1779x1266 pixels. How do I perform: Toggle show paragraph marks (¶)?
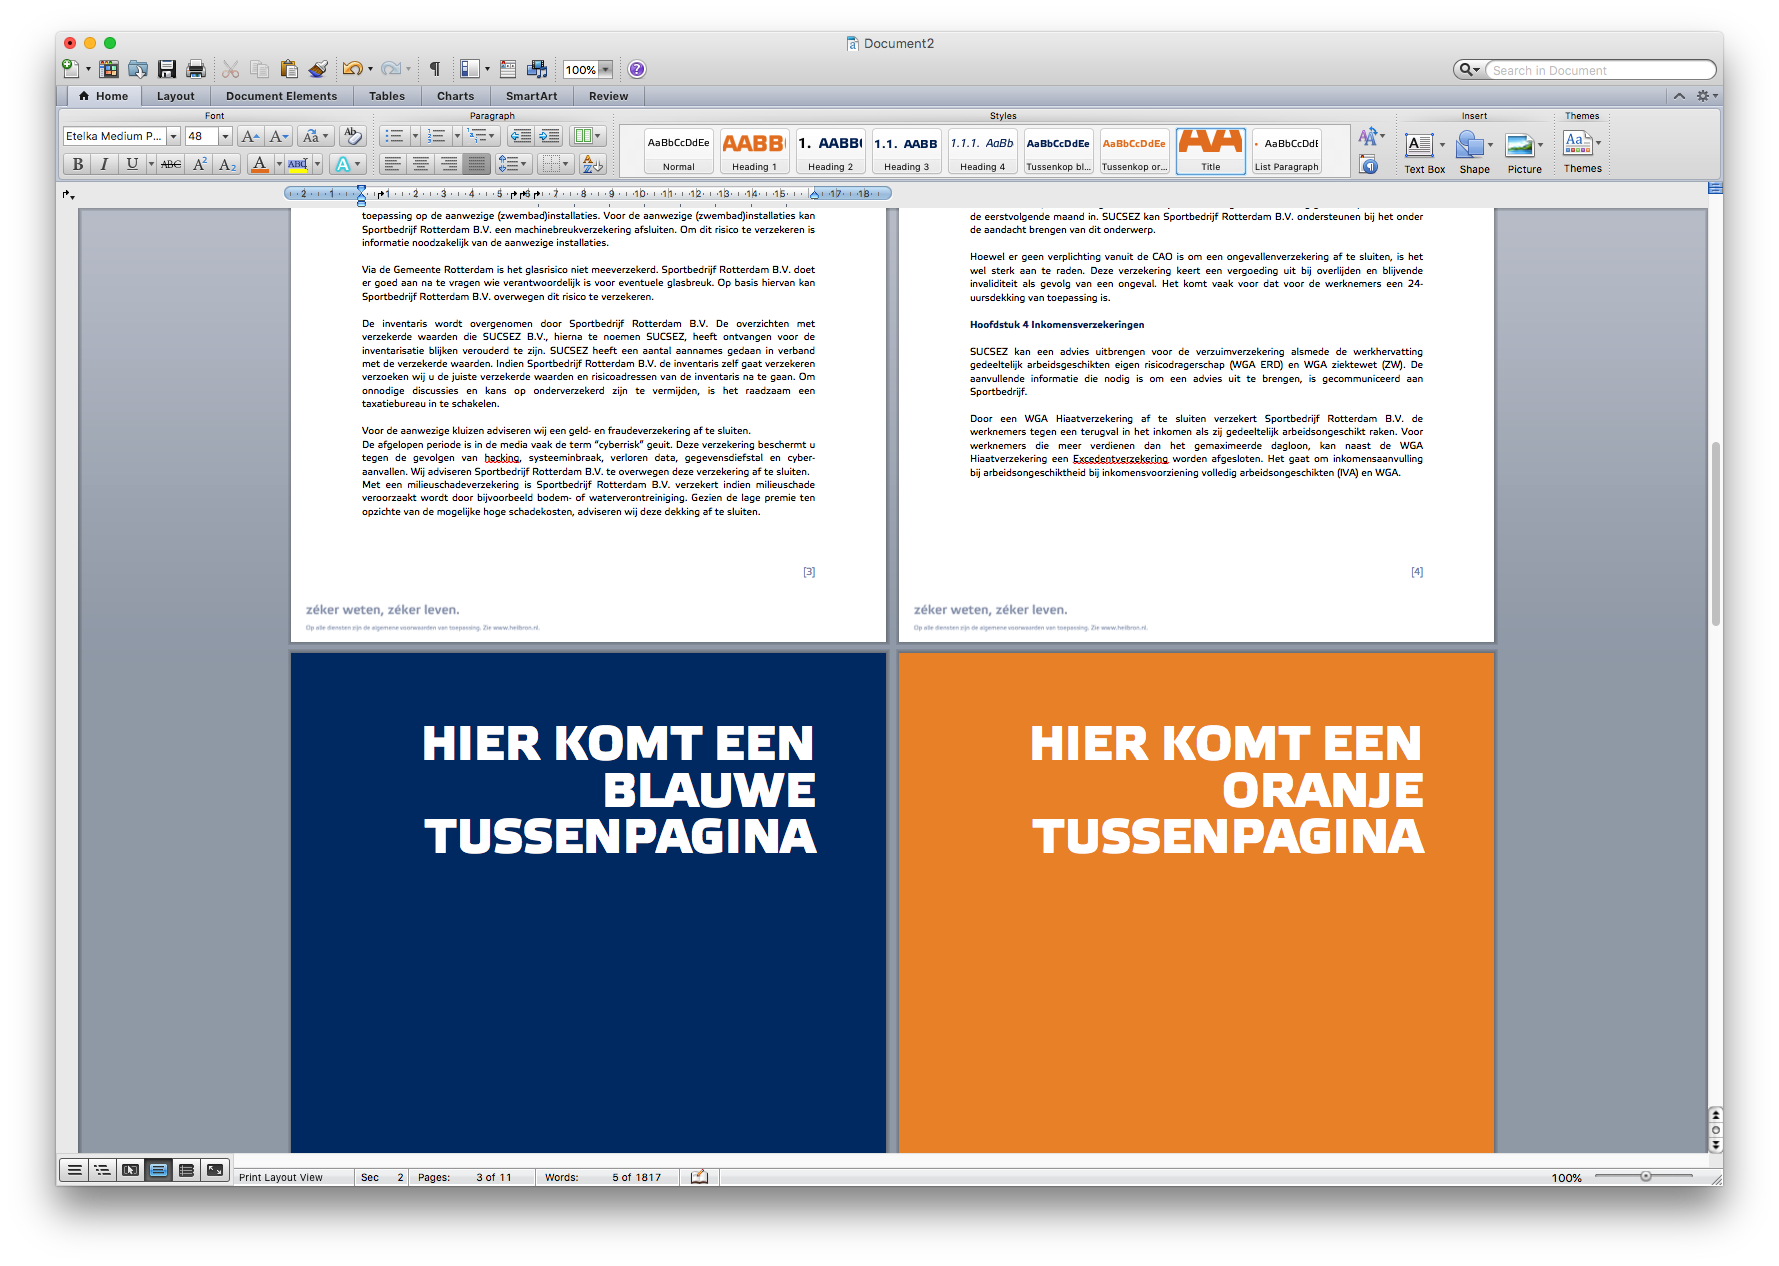tap(435, 69)
